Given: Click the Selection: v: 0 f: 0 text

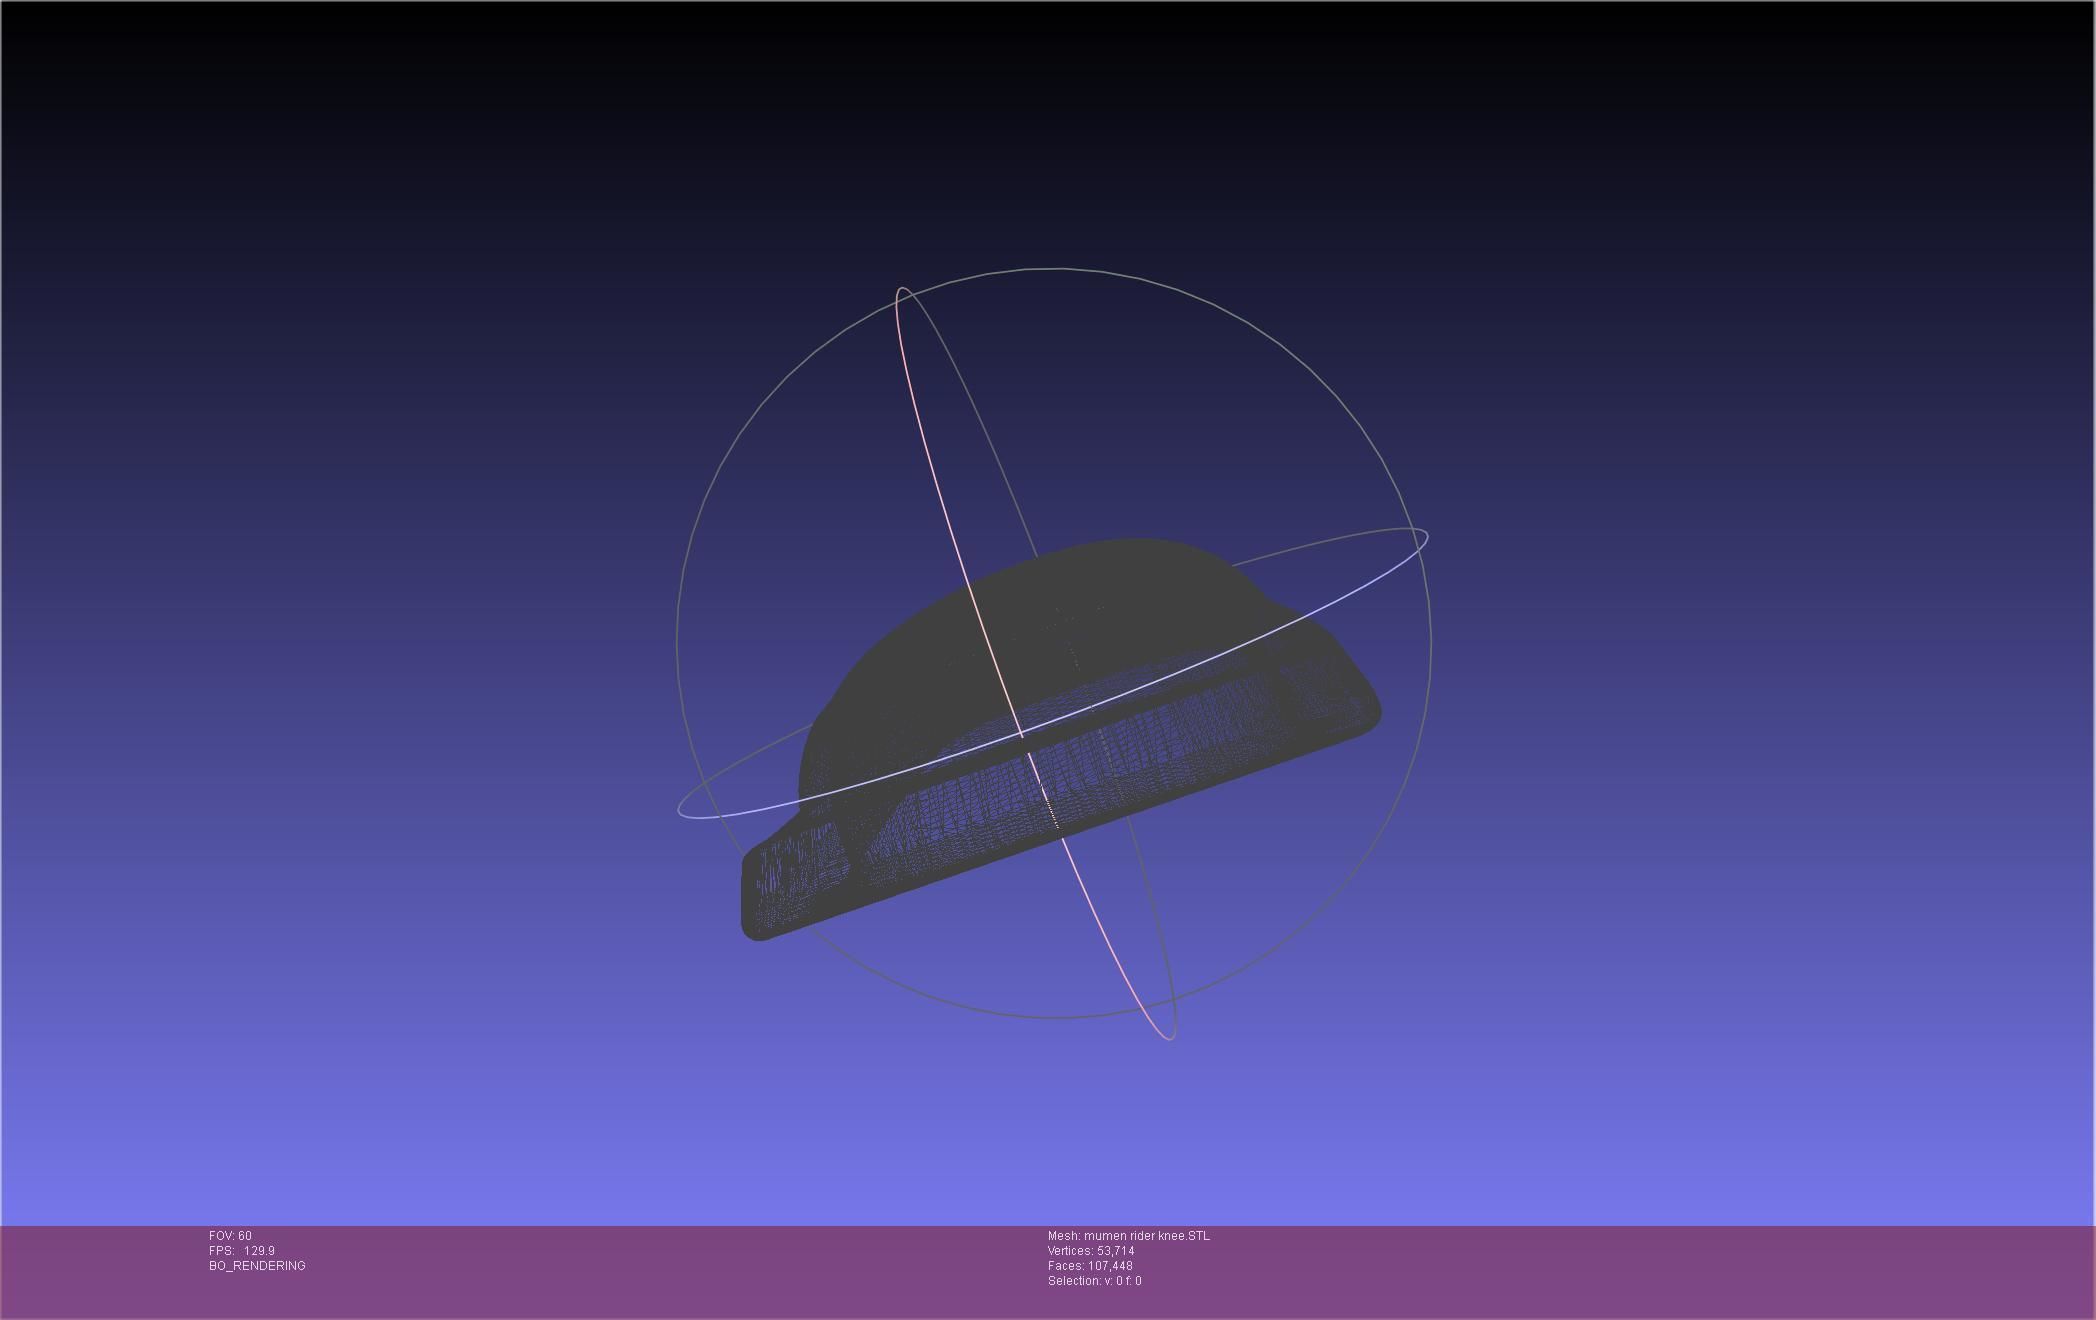Looking at the screenshot, I should click(1094, 1281).
